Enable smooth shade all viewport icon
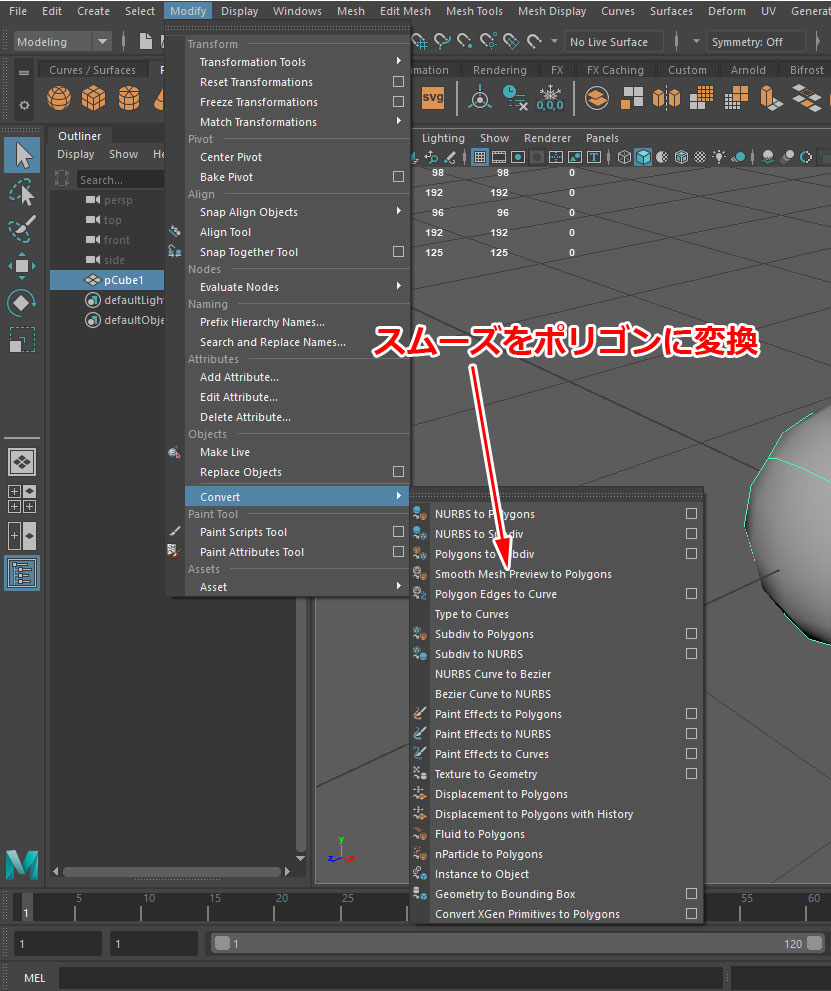This screenshot has width=831, height=991. click(643, 157)
